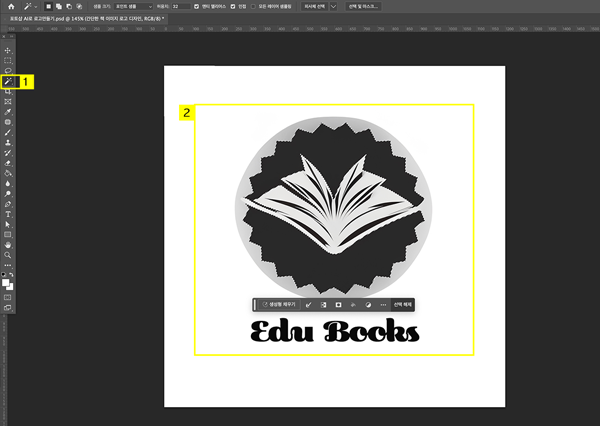
Task: Select the Paint Bucket tool
Action: [x=8, y=173]
